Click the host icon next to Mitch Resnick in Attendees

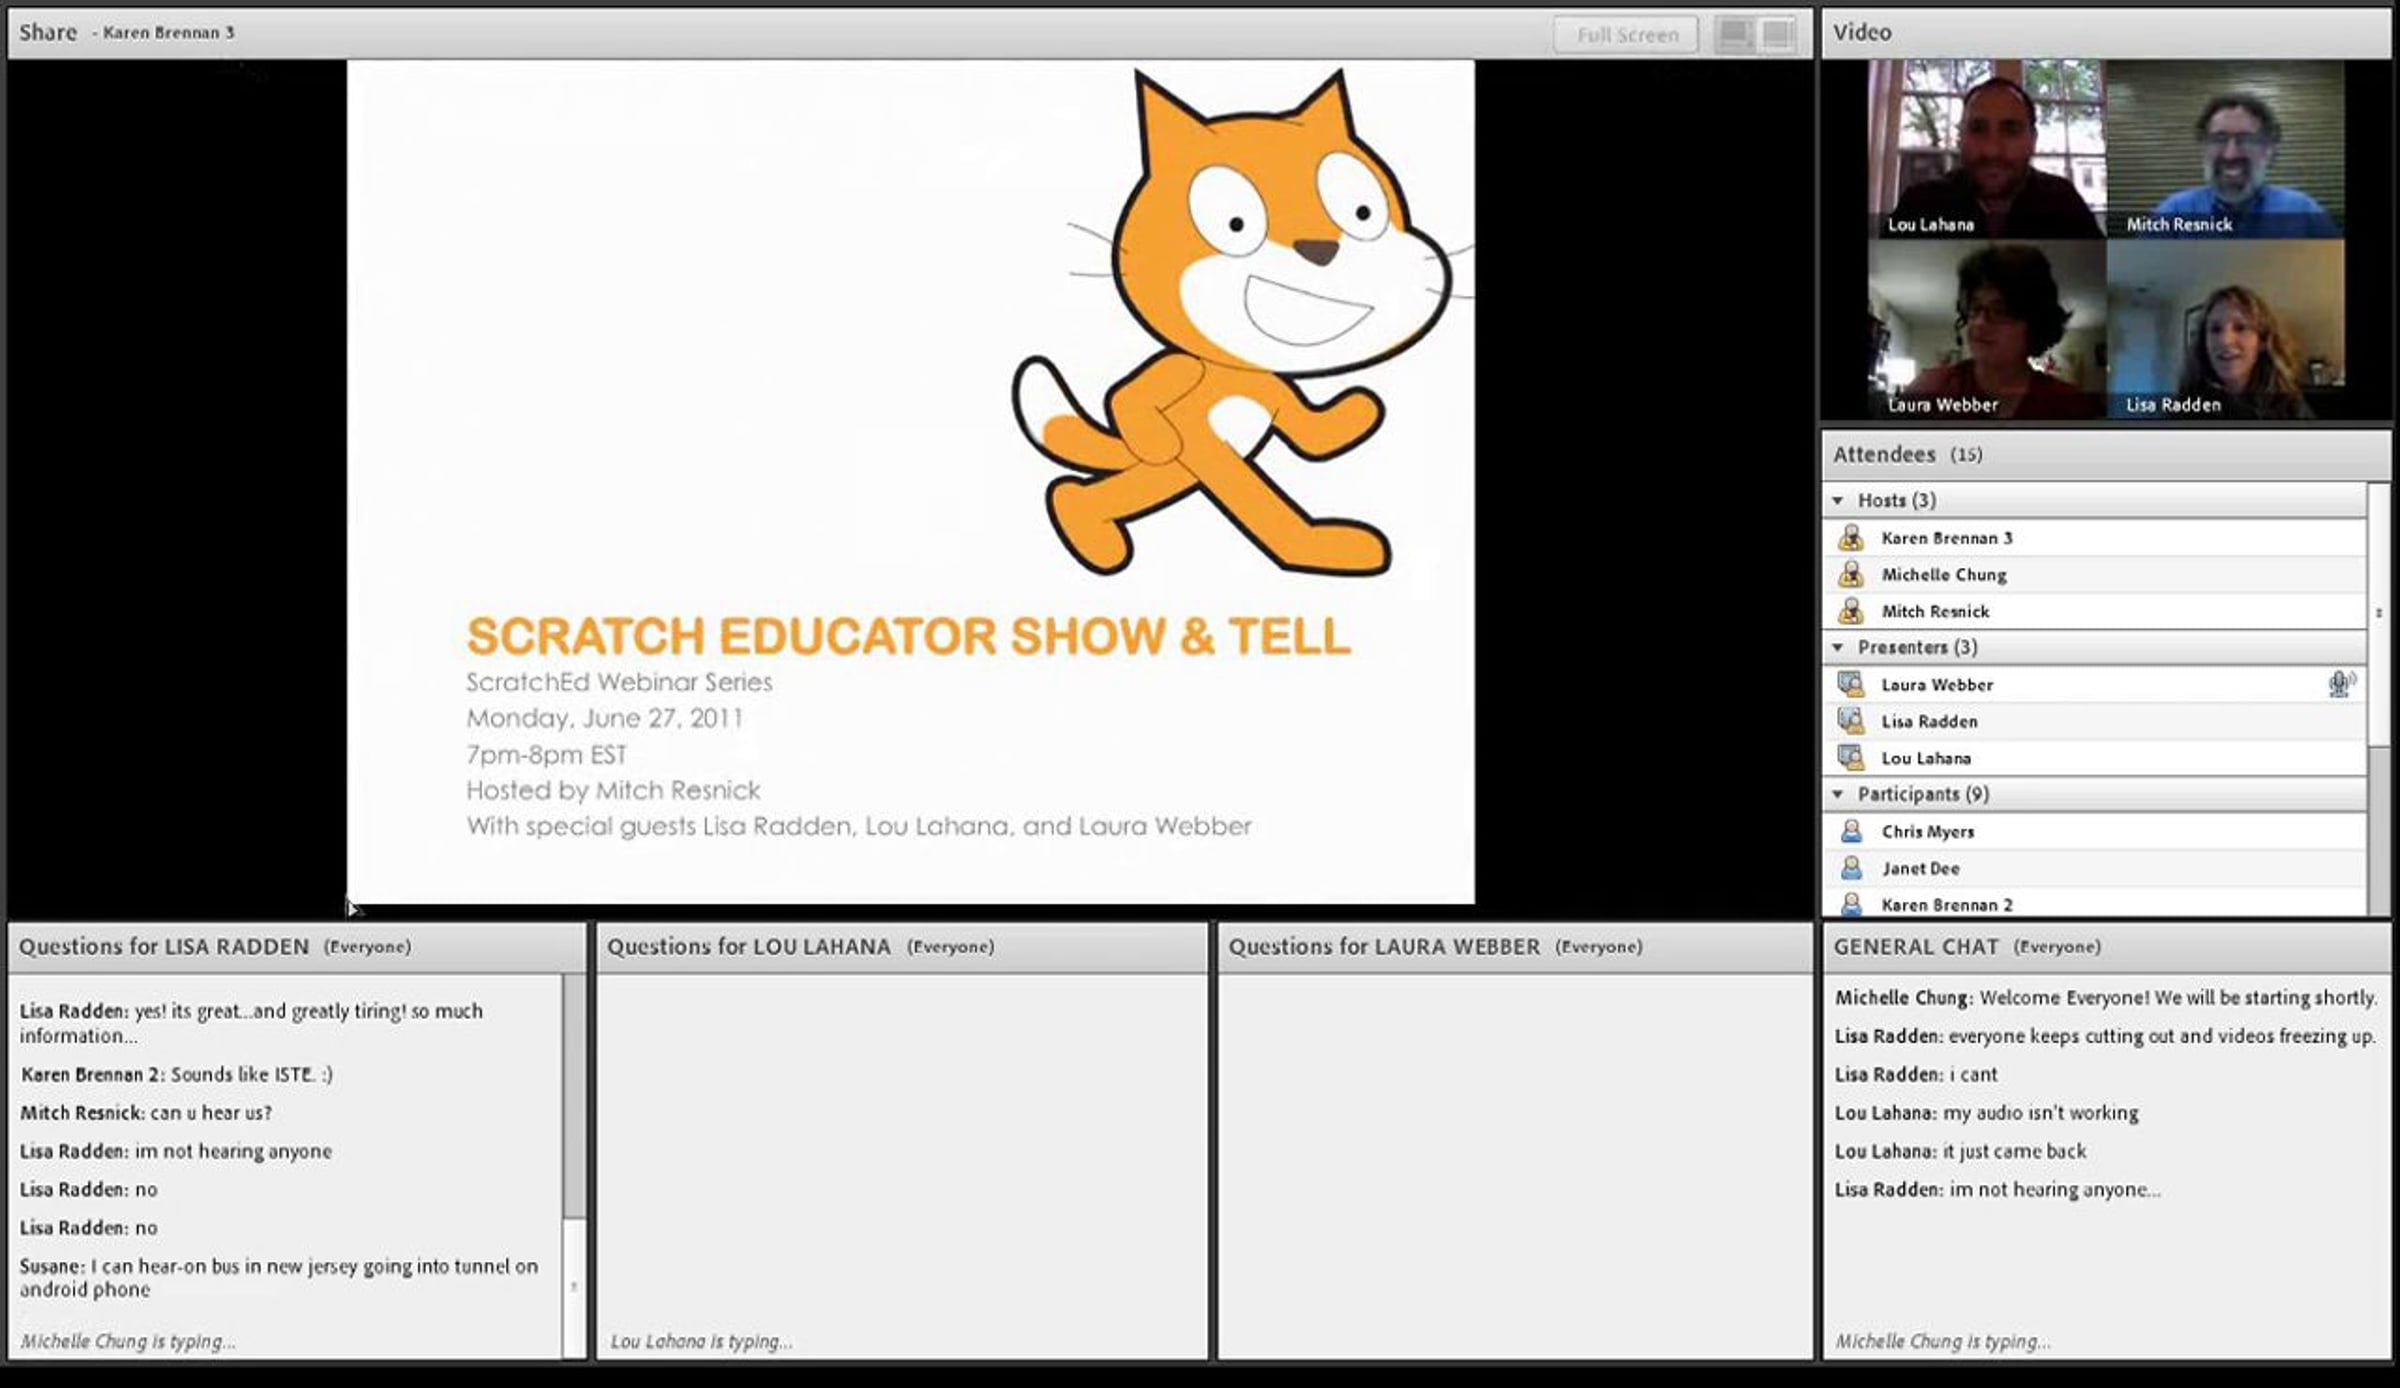pyautogui.click(x=1851, y=611)
